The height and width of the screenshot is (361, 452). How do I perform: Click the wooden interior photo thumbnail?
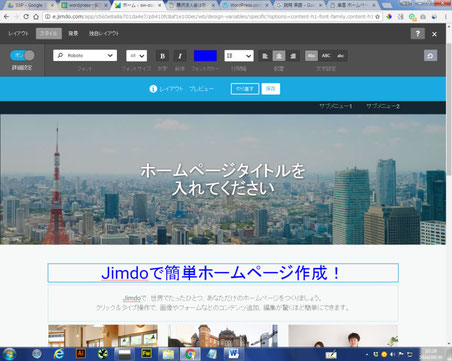click(103, 336)
